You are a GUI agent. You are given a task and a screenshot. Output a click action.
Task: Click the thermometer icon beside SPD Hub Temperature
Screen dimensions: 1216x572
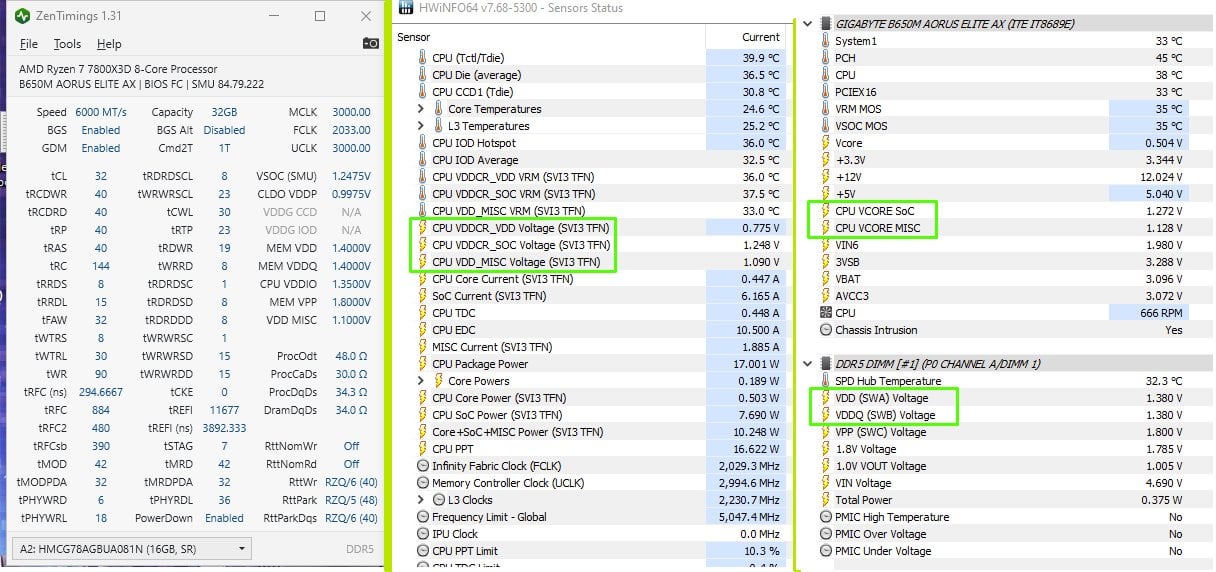click(x=825, y=381)
